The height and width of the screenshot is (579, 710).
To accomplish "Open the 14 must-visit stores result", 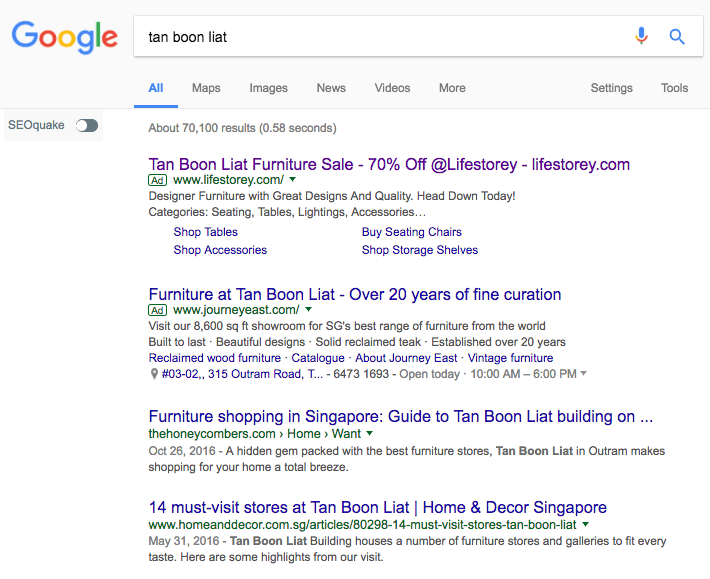I will tap(378, 507).
